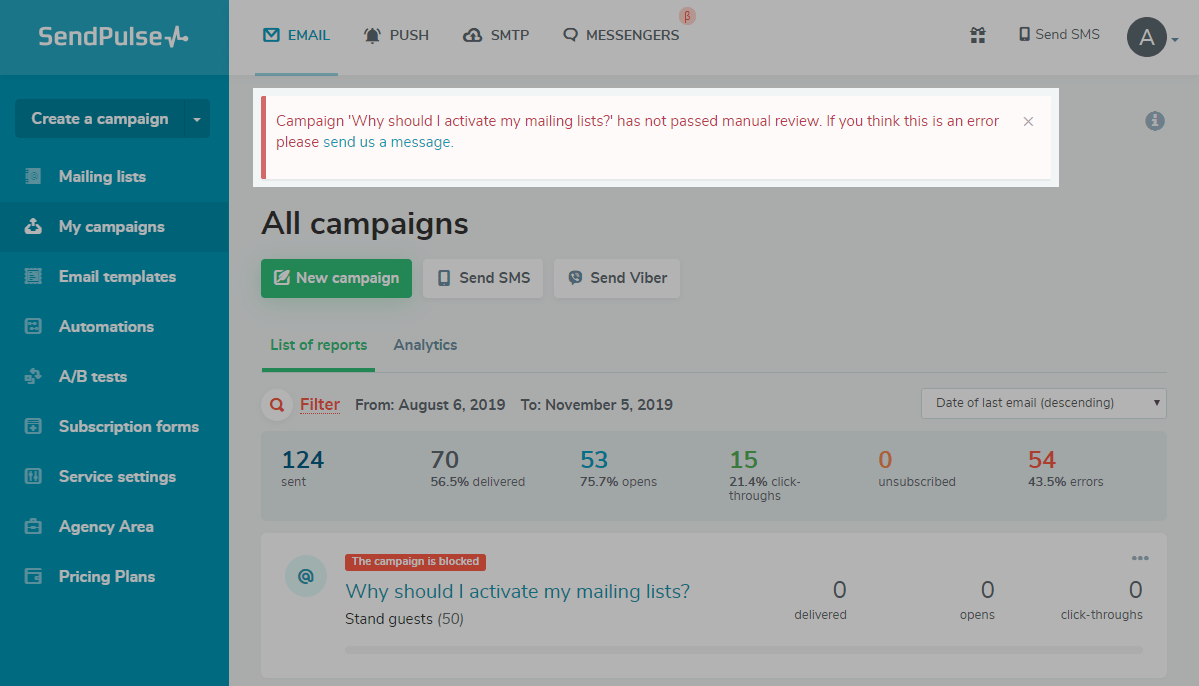Open the MESSENGERS section in the top navigation
This screenshot has width=1199, height=686.
(621, 35)
